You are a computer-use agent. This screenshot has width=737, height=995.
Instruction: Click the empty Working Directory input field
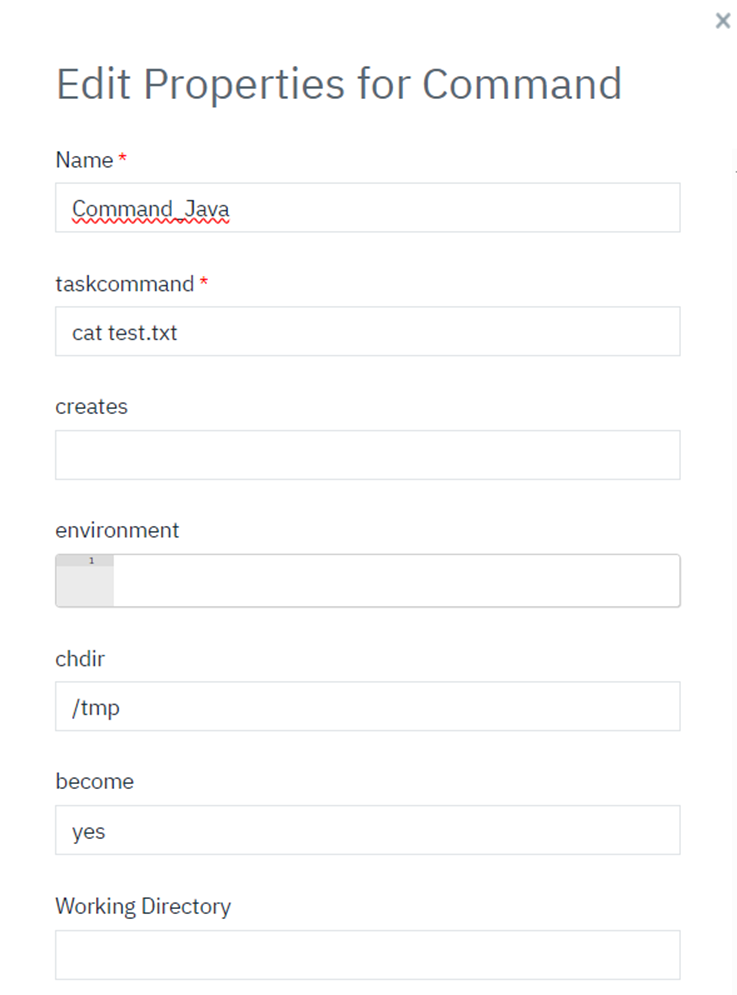coord(367,955)
